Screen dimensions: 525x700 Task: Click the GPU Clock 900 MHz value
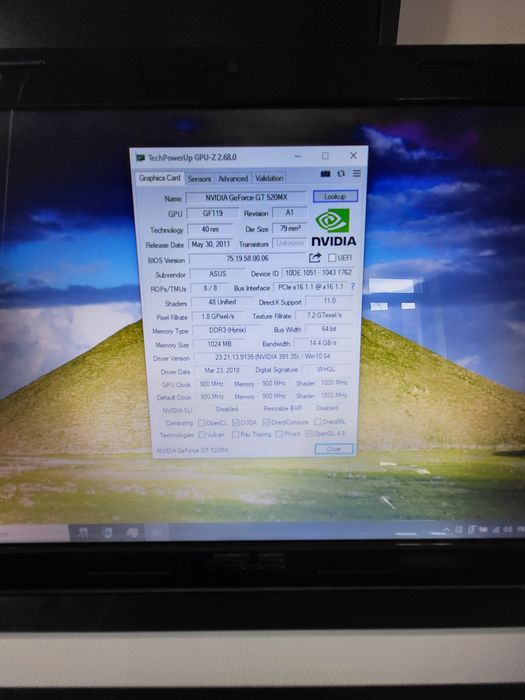(x=212, y=384)
